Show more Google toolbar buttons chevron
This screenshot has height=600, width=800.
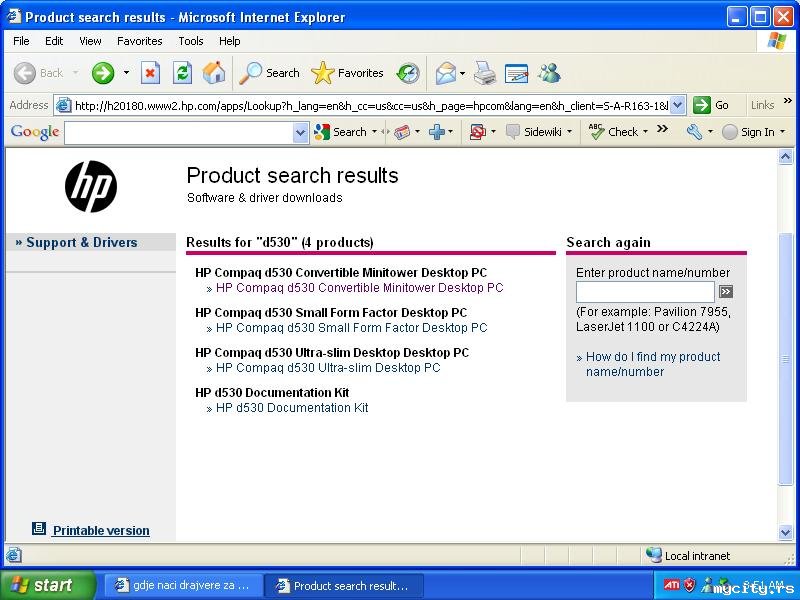click(x=662, y=129)
